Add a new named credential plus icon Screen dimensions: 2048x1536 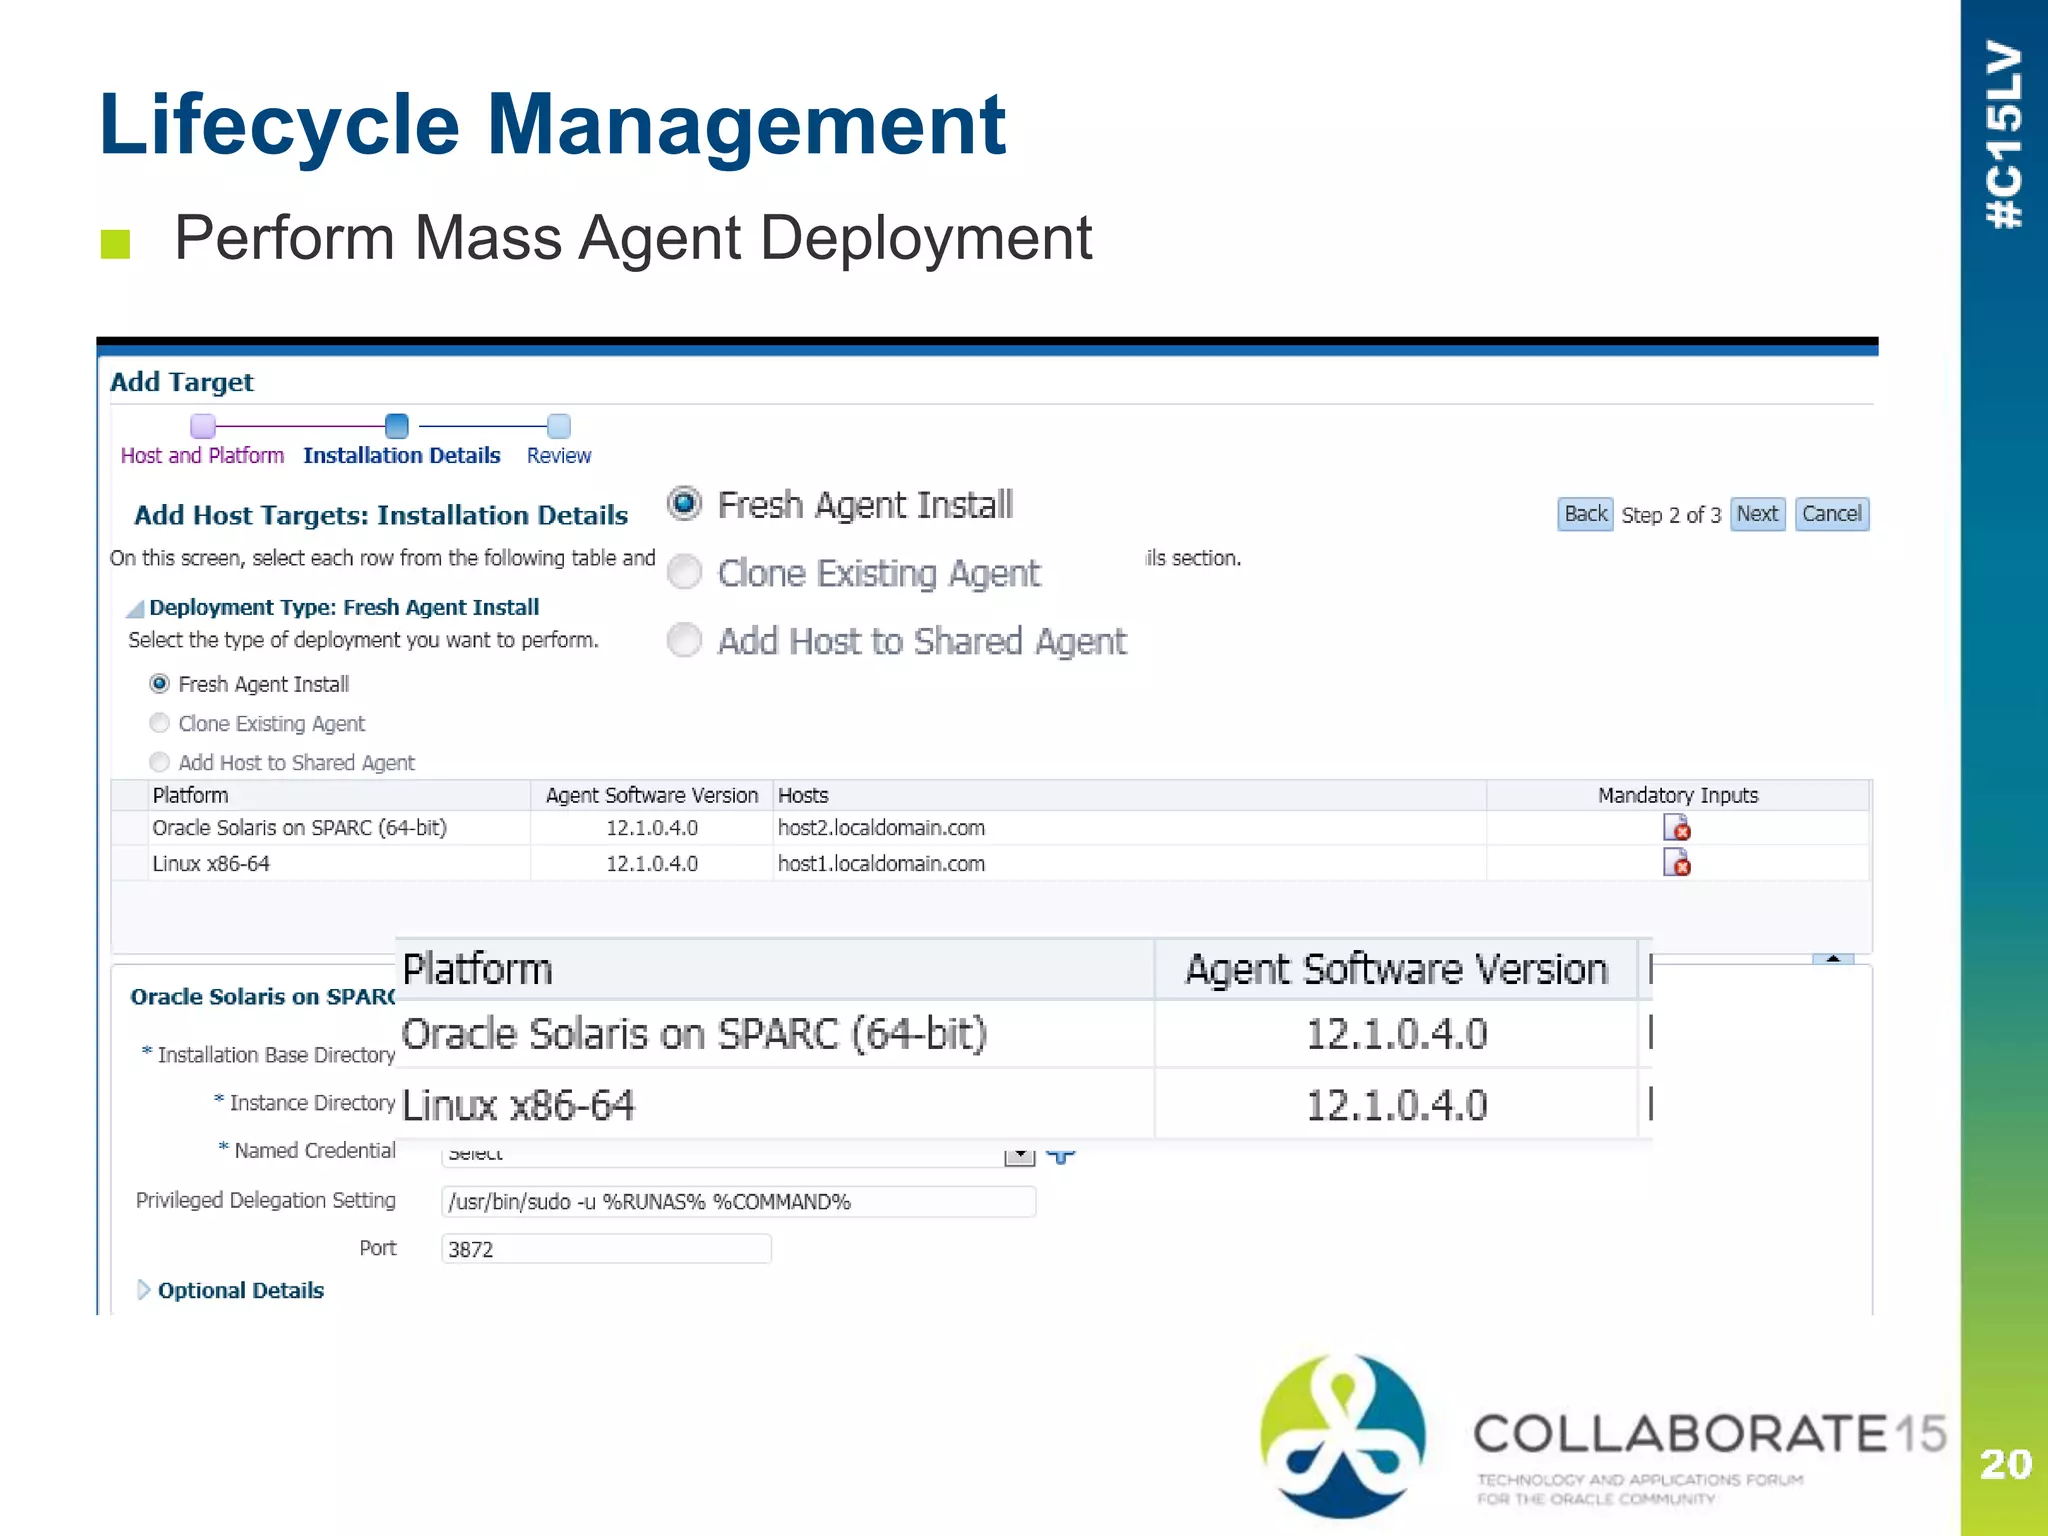click(1061, 1155)
